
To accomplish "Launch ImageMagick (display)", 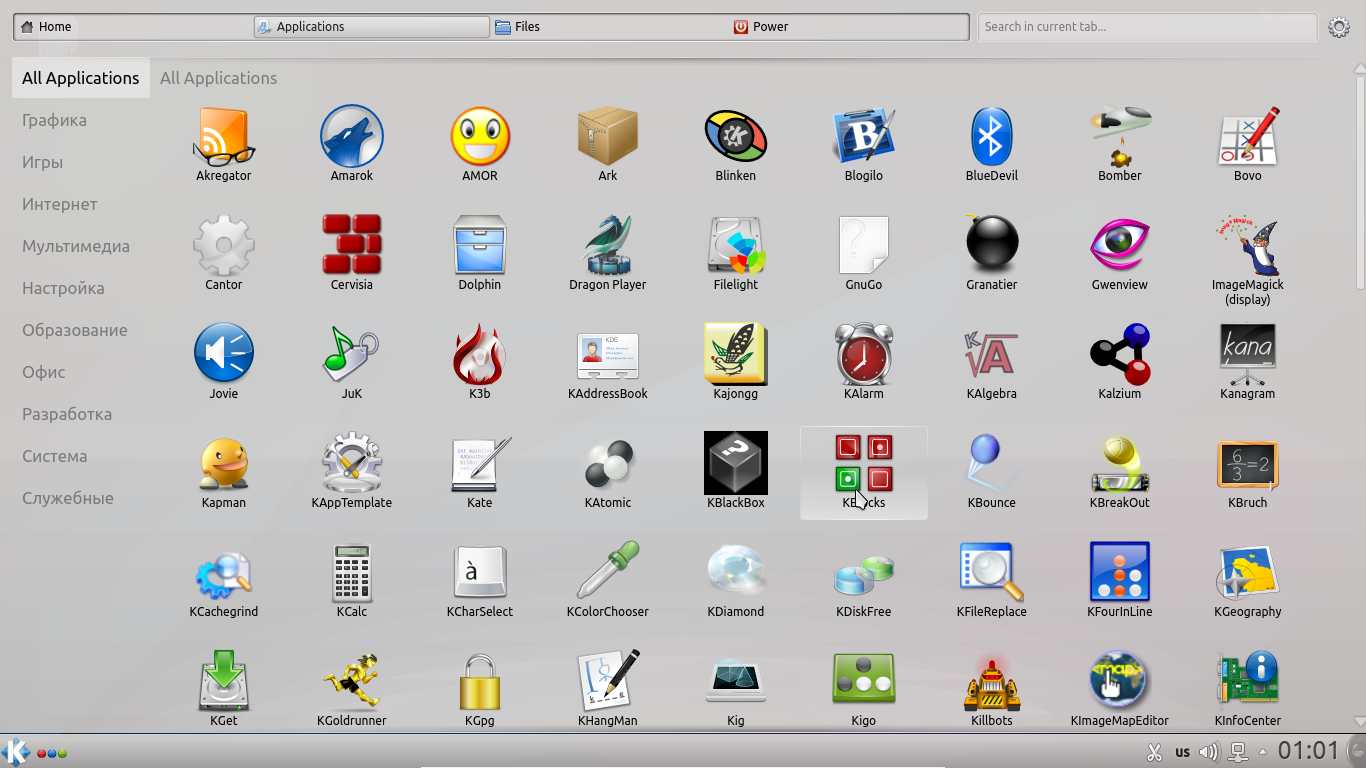I will pos(1248,260).
